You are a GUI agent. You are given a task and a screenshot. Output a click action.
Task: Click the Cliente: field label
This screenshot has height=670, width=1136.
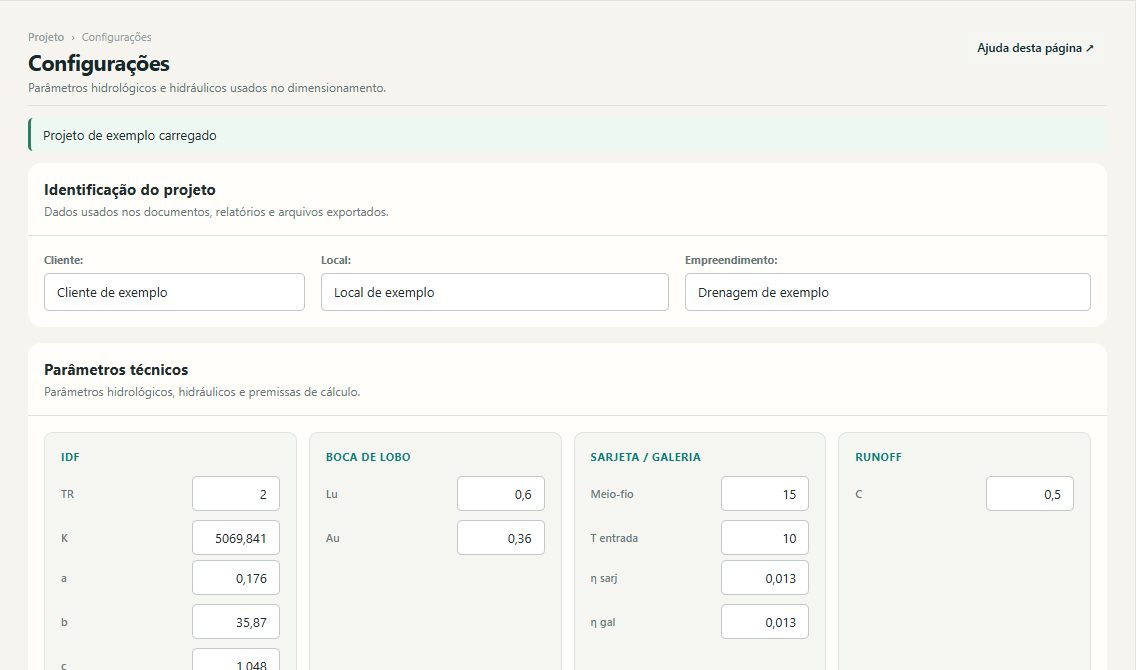[64, 260]
